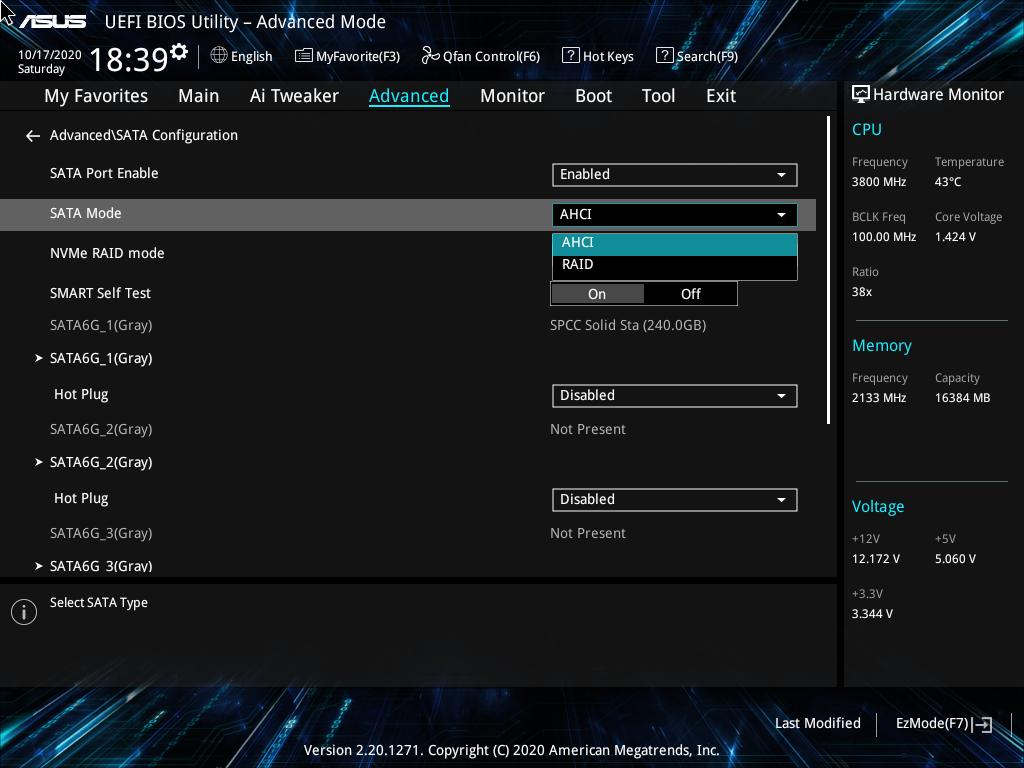Click the Memory heading
The height and width of the screenshot is (768, 1024).
tap(882, 346)
